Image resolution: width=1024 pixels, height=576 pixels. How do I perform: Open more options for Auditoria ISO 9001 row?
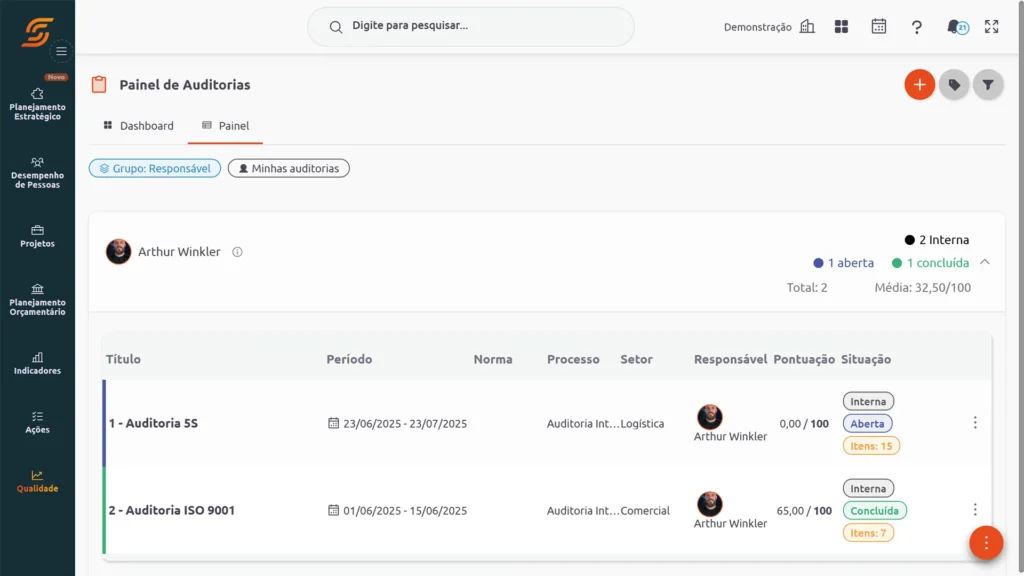tap(975, 509)
